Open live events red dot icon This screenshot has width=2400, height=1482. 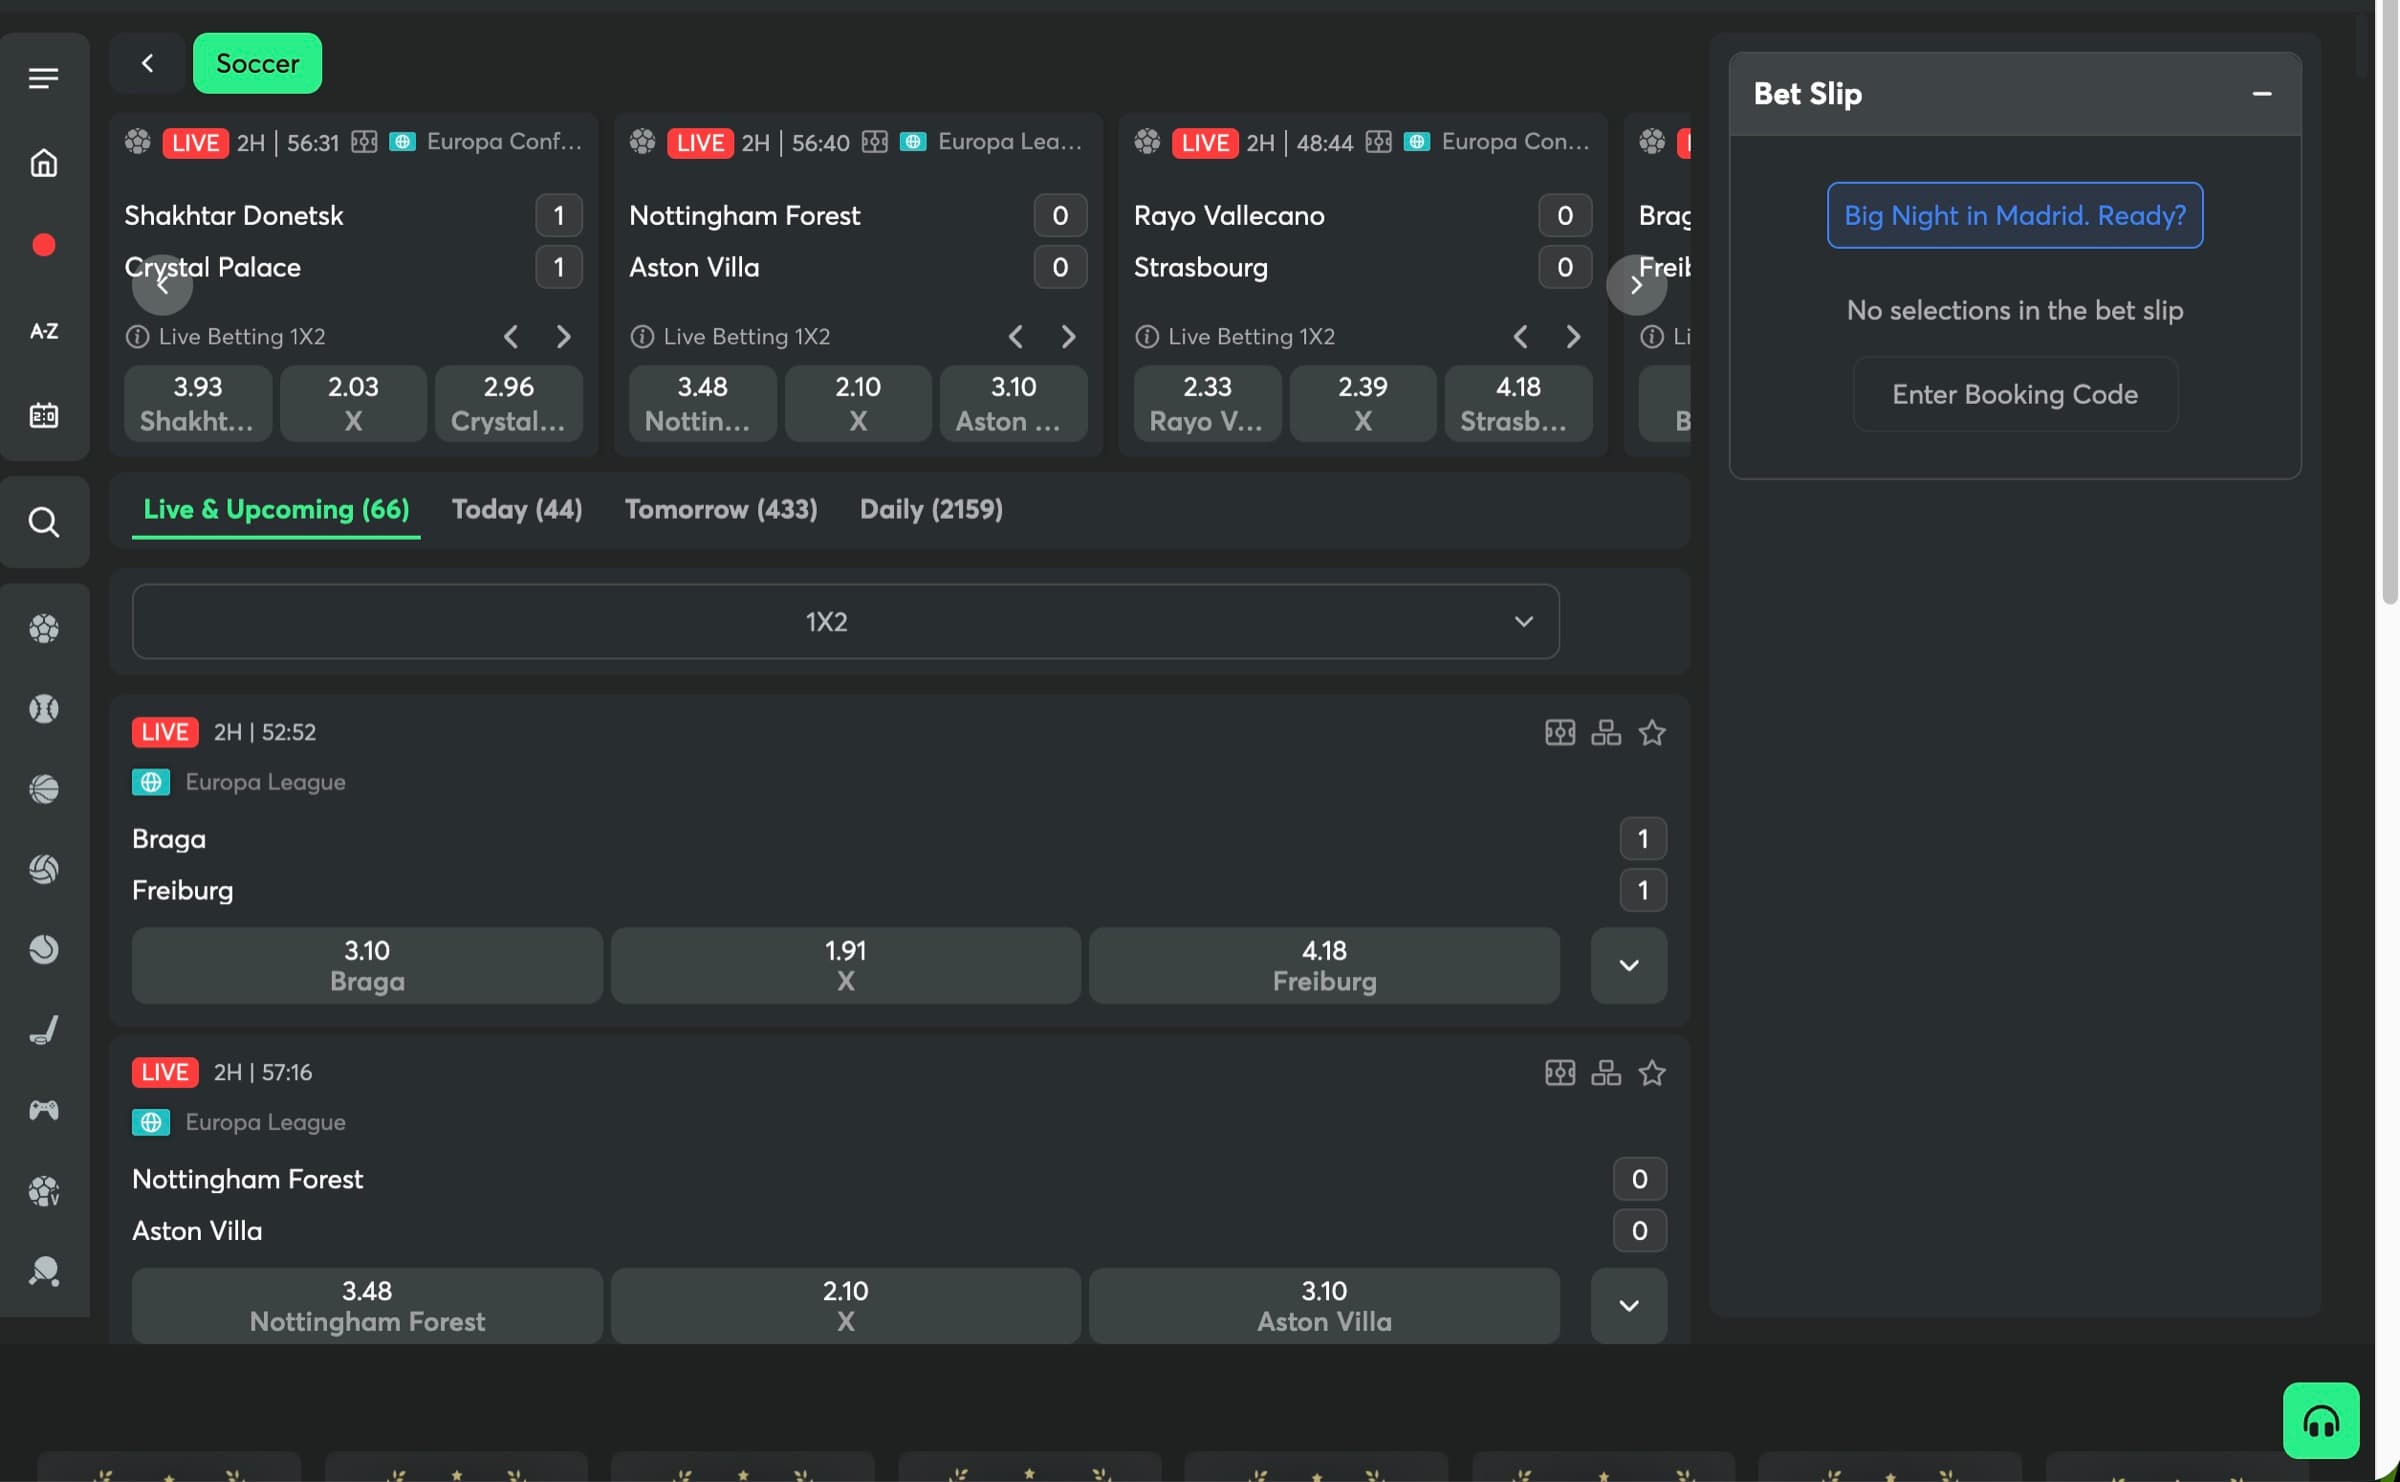pyautogui.click(x=43, y=245)
